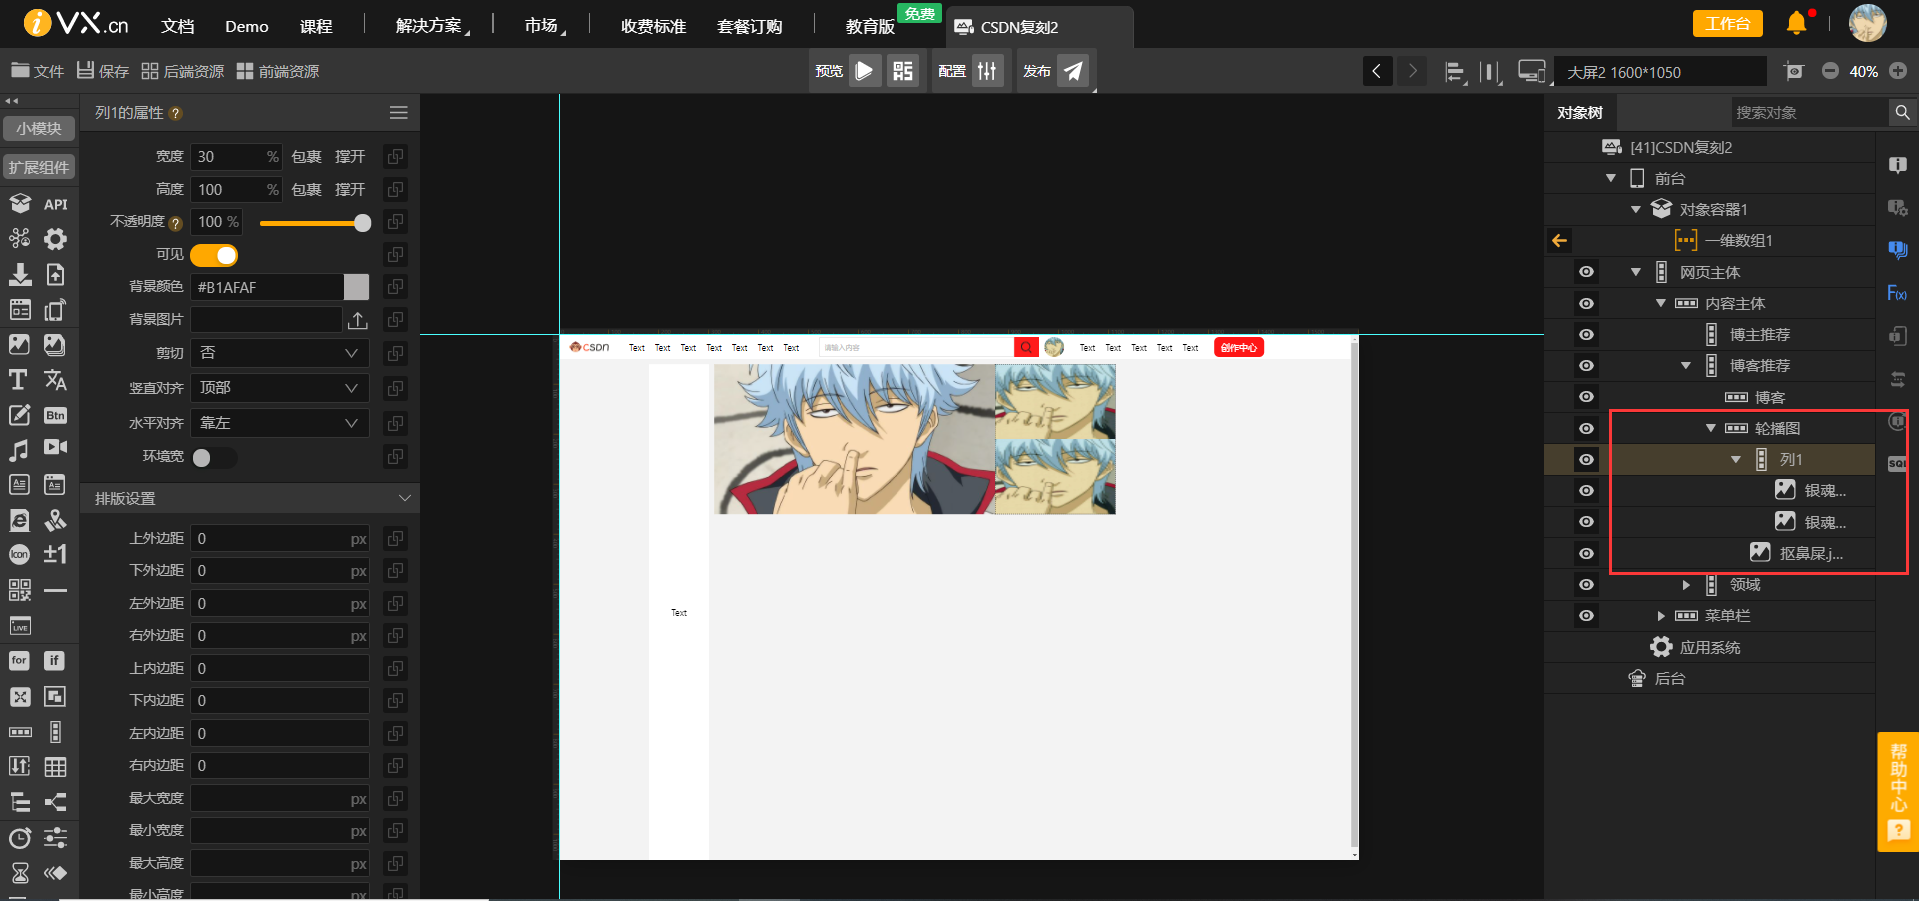Screen dimensions: 1919x901
Task: Select the QR code component icon
Action: click(19, 590)
